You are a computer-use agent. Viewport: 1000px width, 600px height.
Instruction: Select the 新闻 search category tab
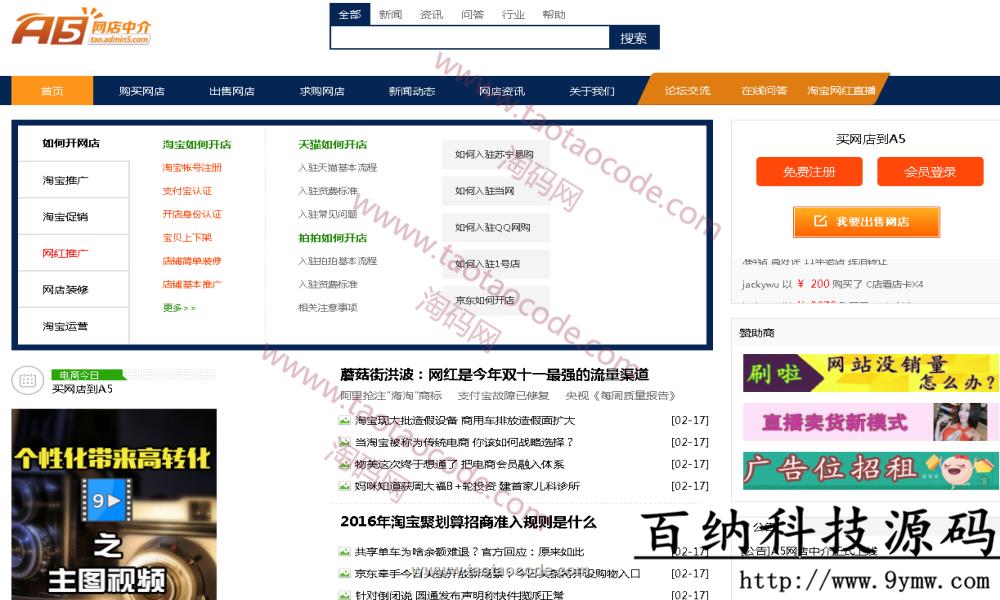click(x=390, y=15)
